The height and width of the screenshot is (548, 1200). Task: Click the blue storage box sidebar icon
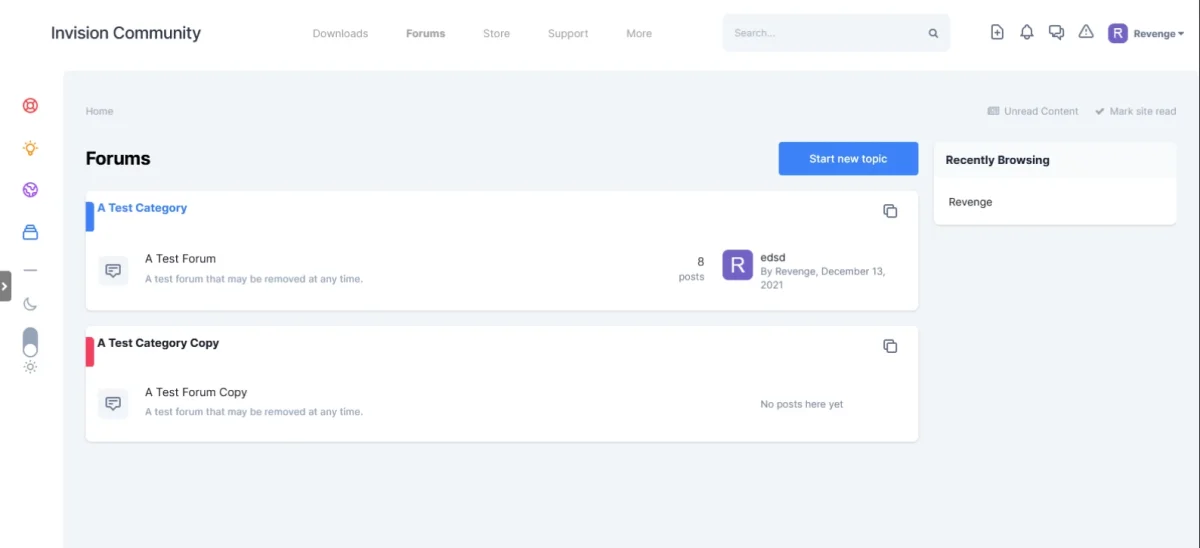[x=30, y=232]
